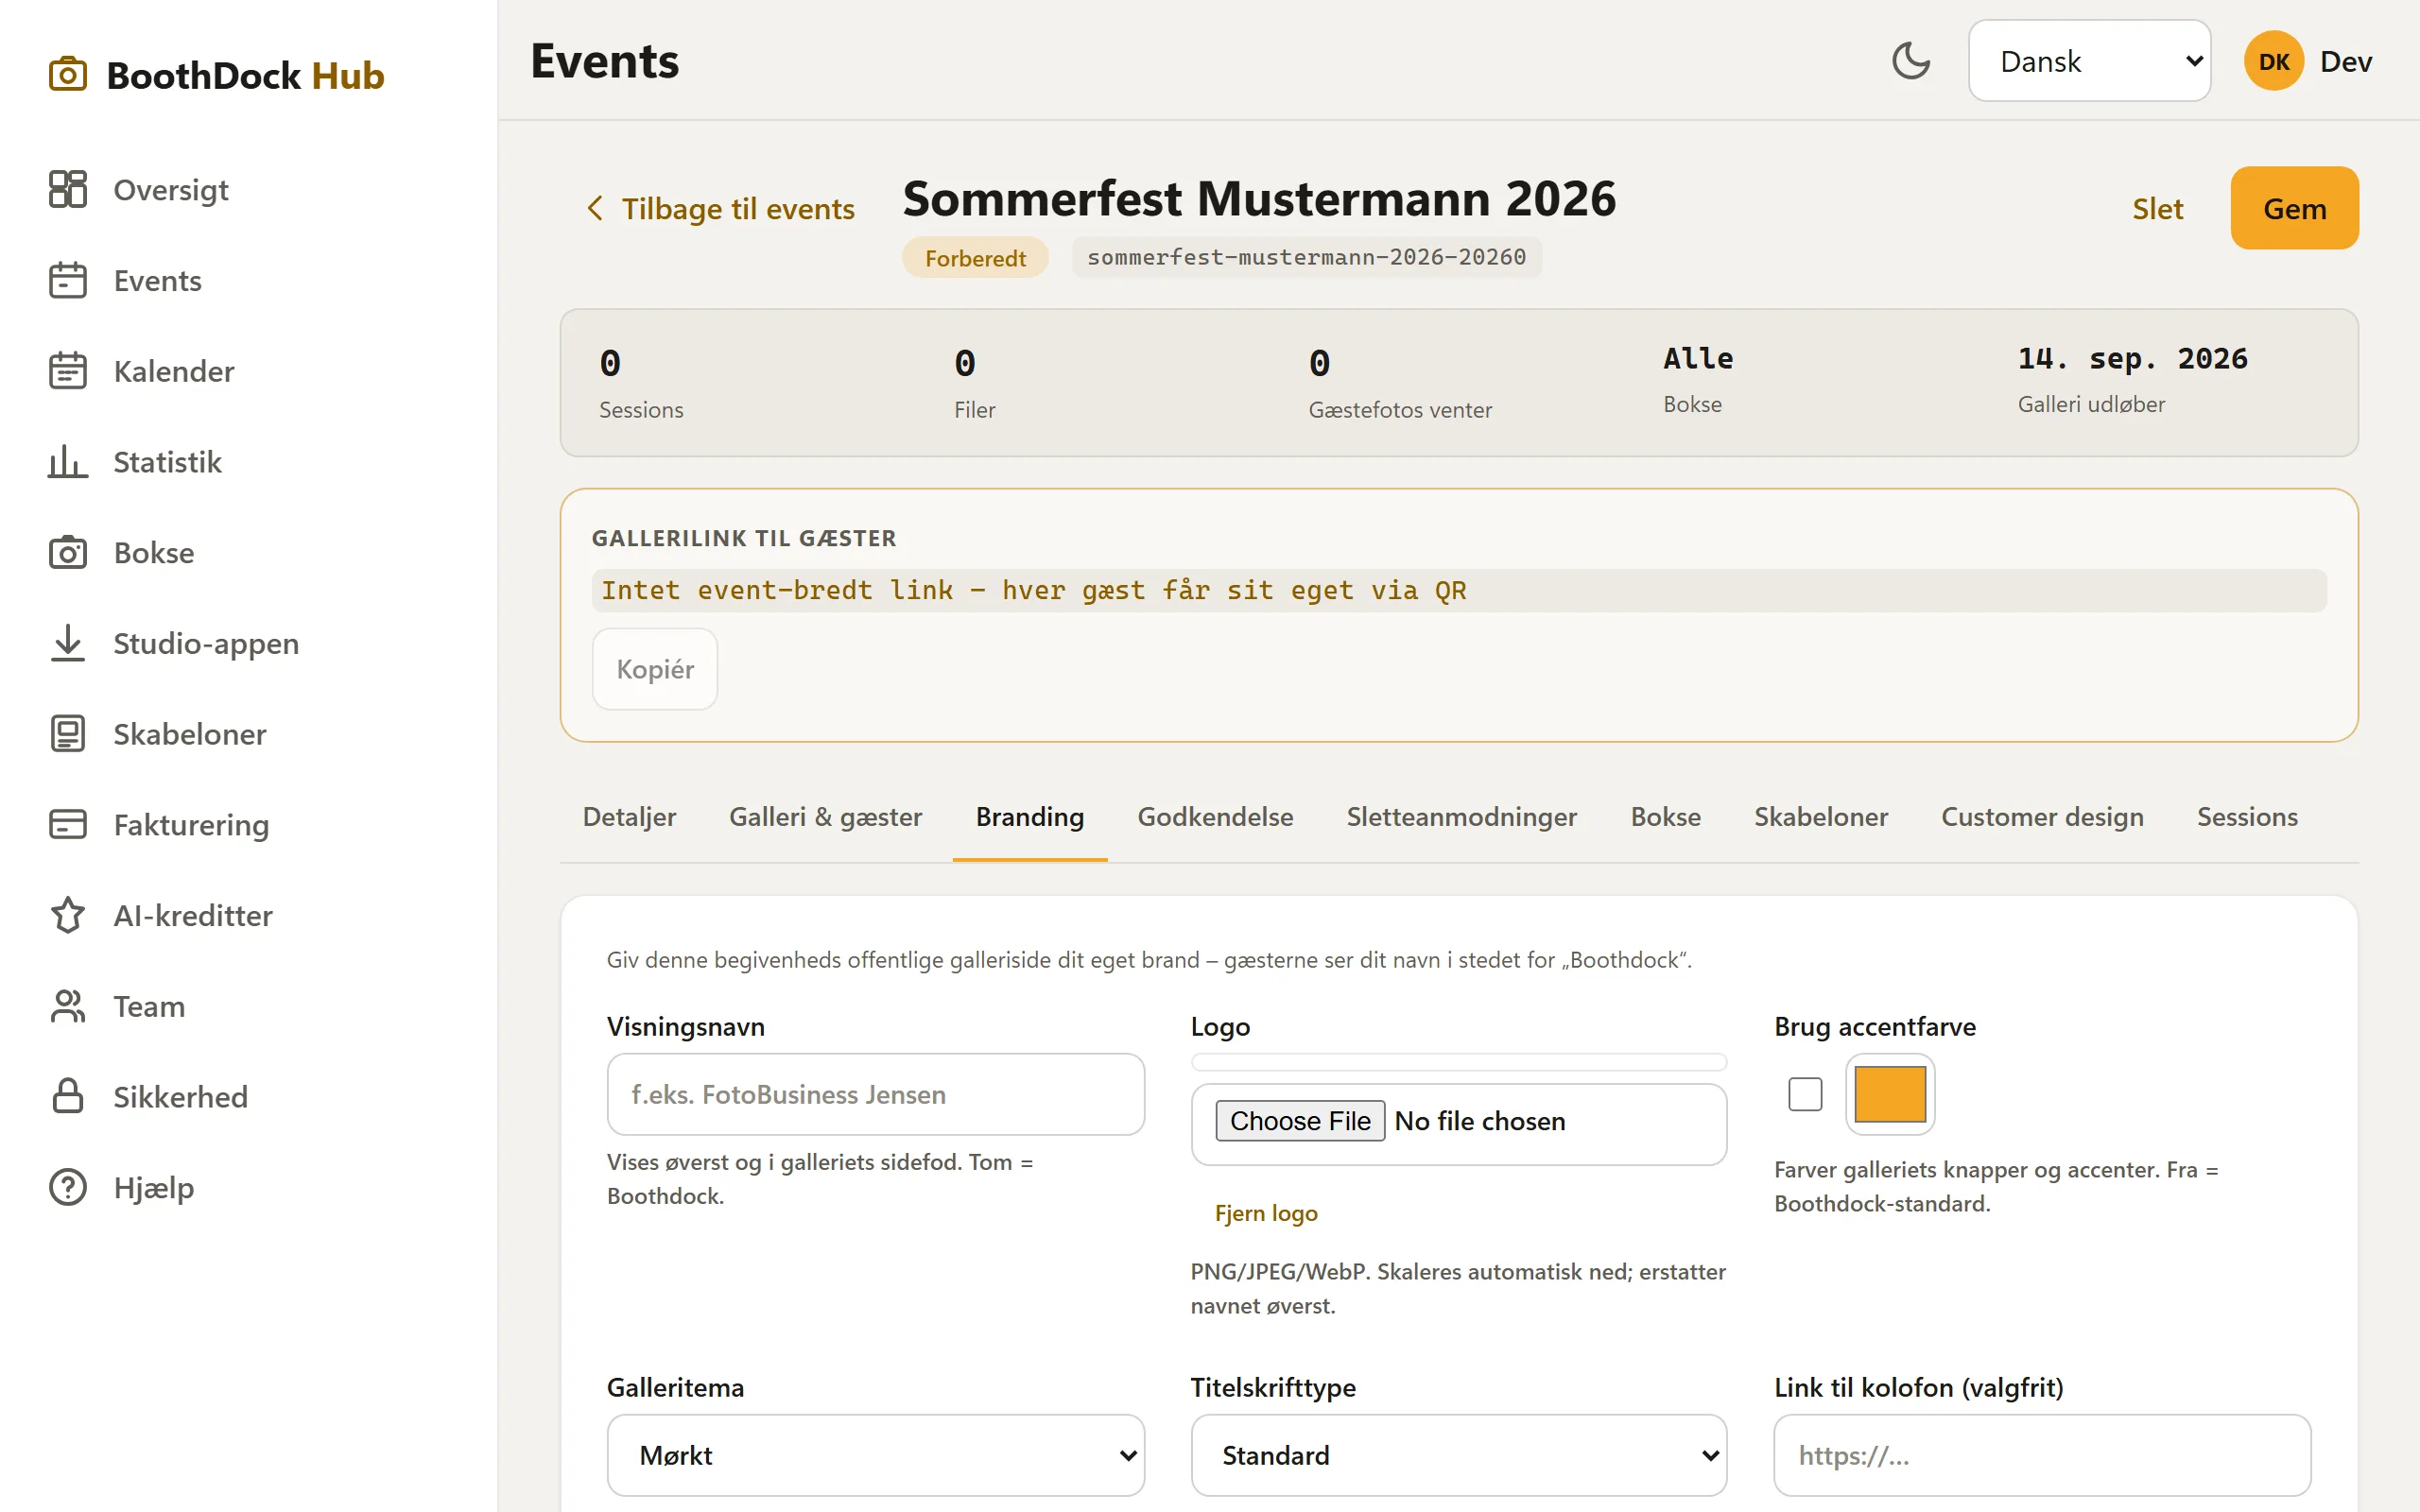2420x1512 pixels.
Task: Select the Godkendelse tab
Action: [1215, 817]
